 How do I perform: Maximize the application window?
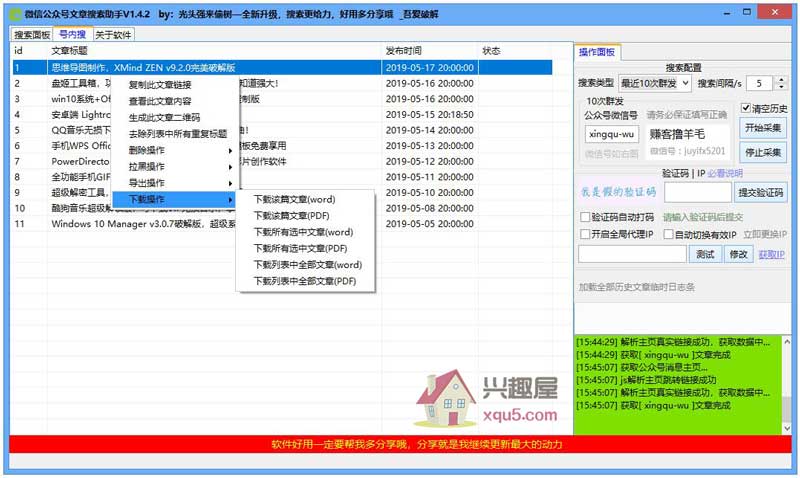(x=747, y=12)
